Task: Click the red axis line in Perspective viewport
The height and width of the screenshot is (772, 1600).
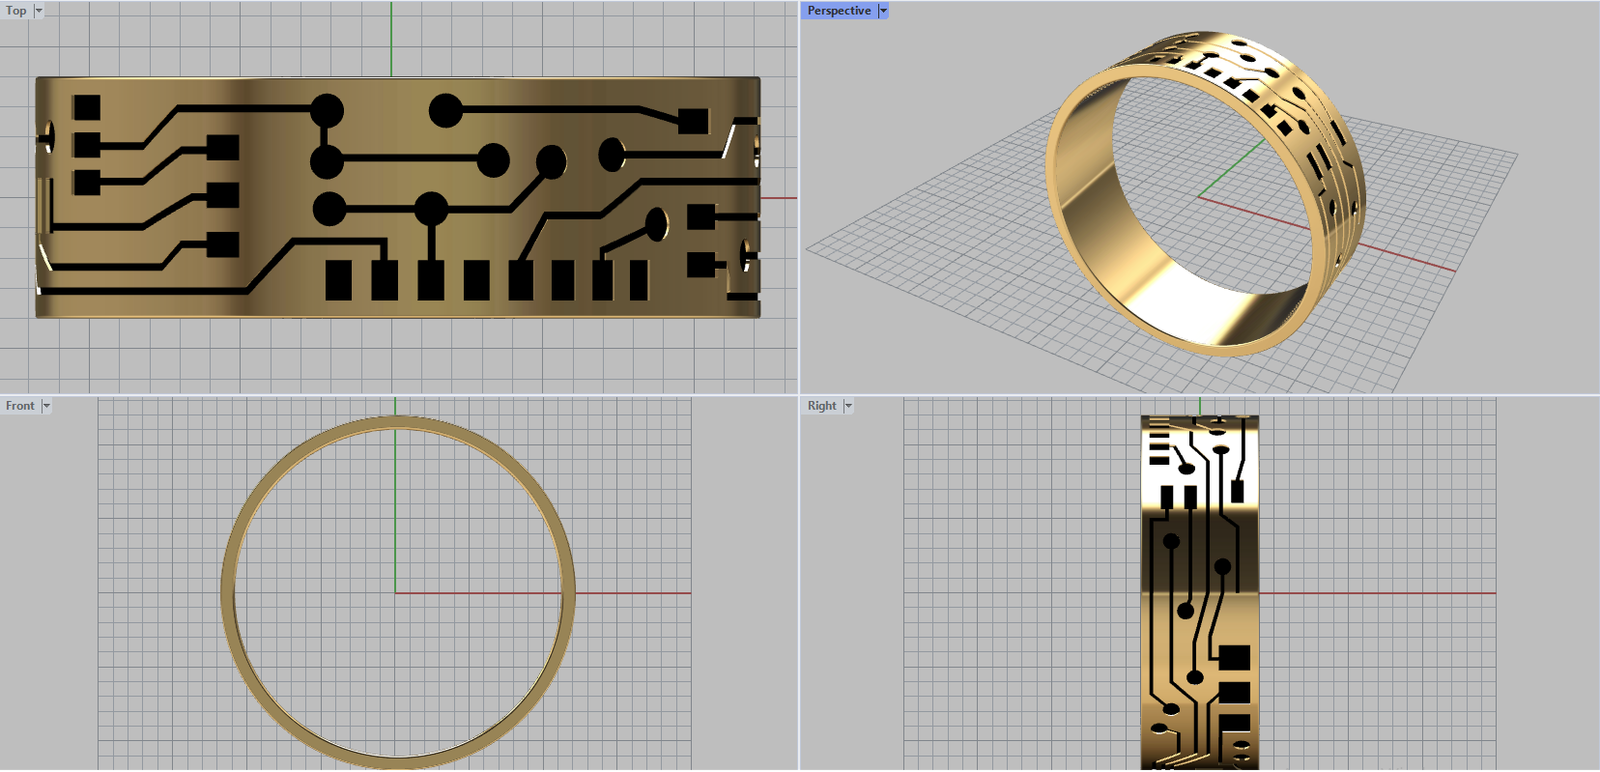Action: [1400, 256]
